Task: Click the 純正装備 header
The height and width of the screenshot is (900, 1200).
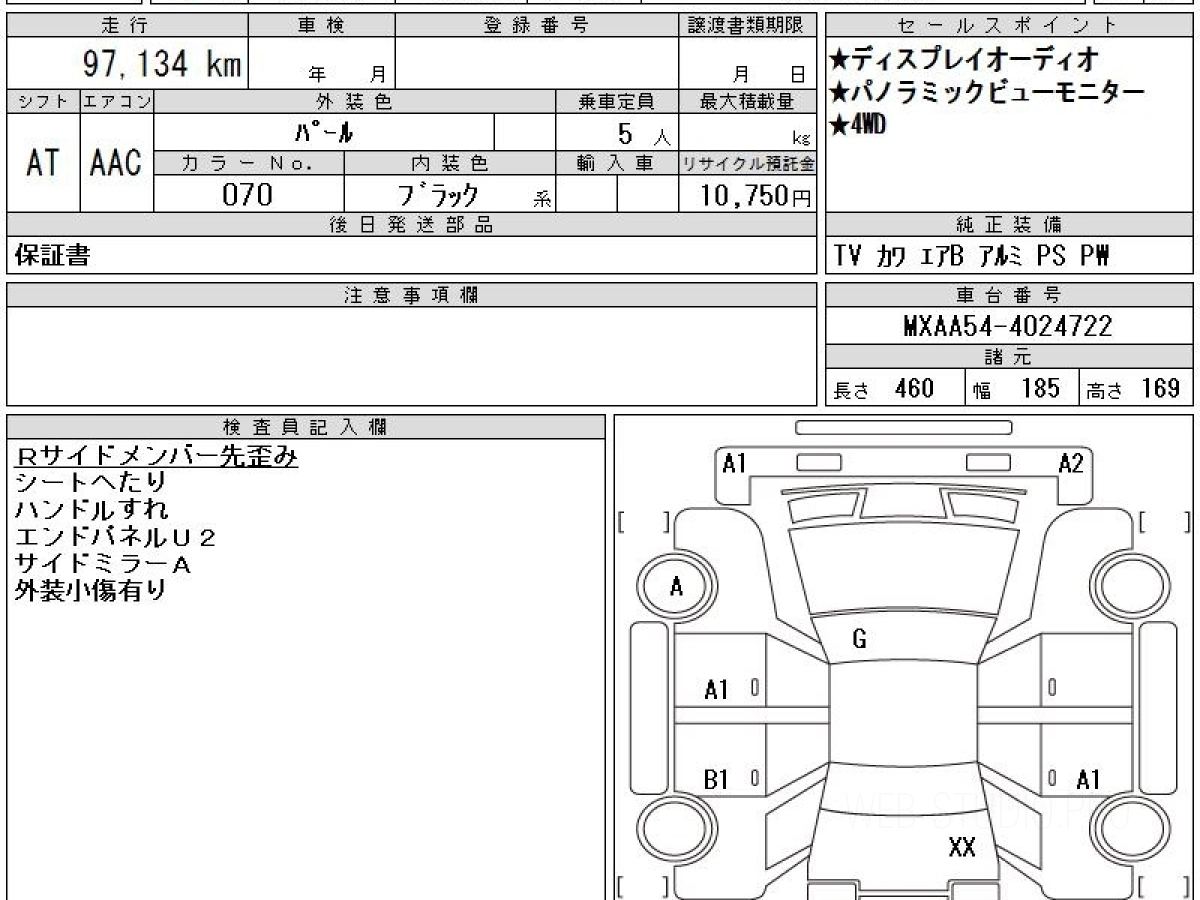Action: coord(1009,225)
